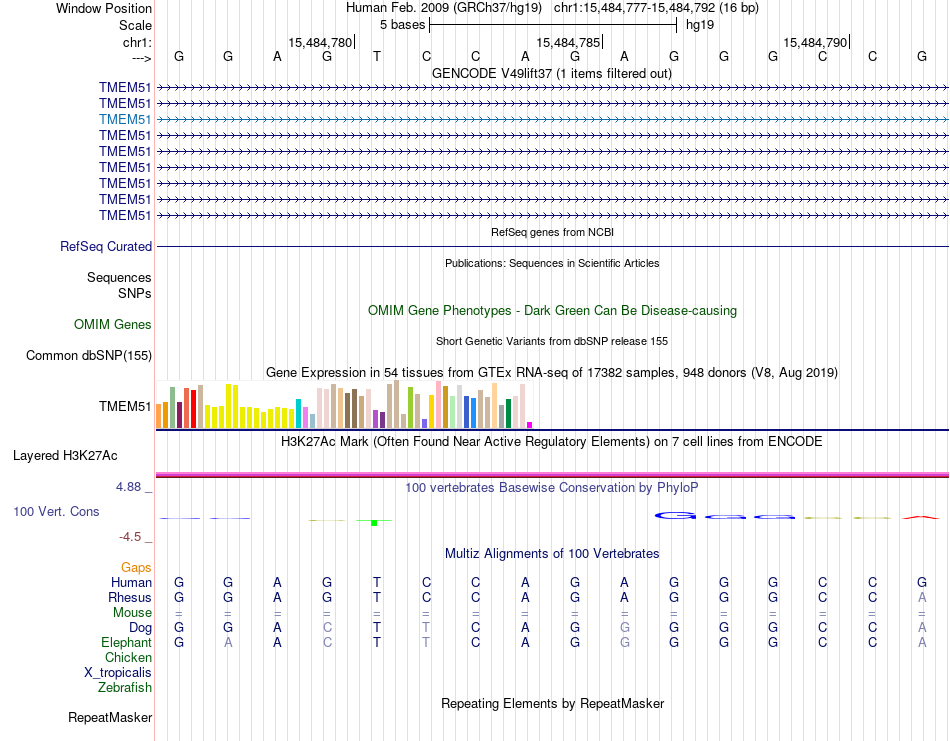950x741 pixels.
Task: Click Publications: Sequences in Scientific Articles title
Action: (x=552, y=263)
